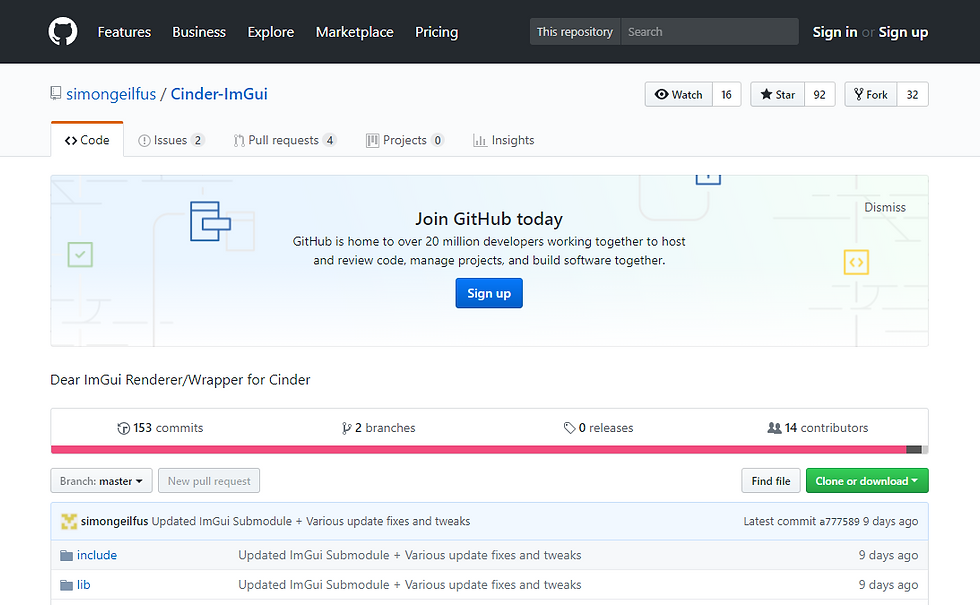Click the include folder icon
Viewport: 980px width, 605px height.
(66, 555)
